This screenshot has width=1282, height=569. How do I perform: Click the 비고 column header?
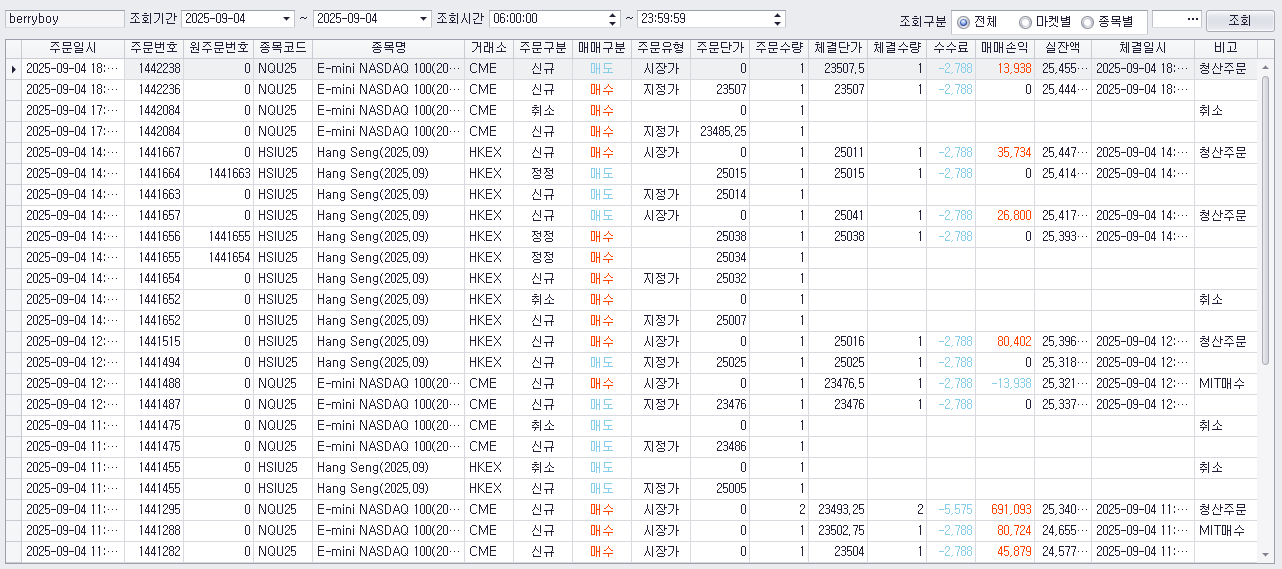tap(1224, 48)
